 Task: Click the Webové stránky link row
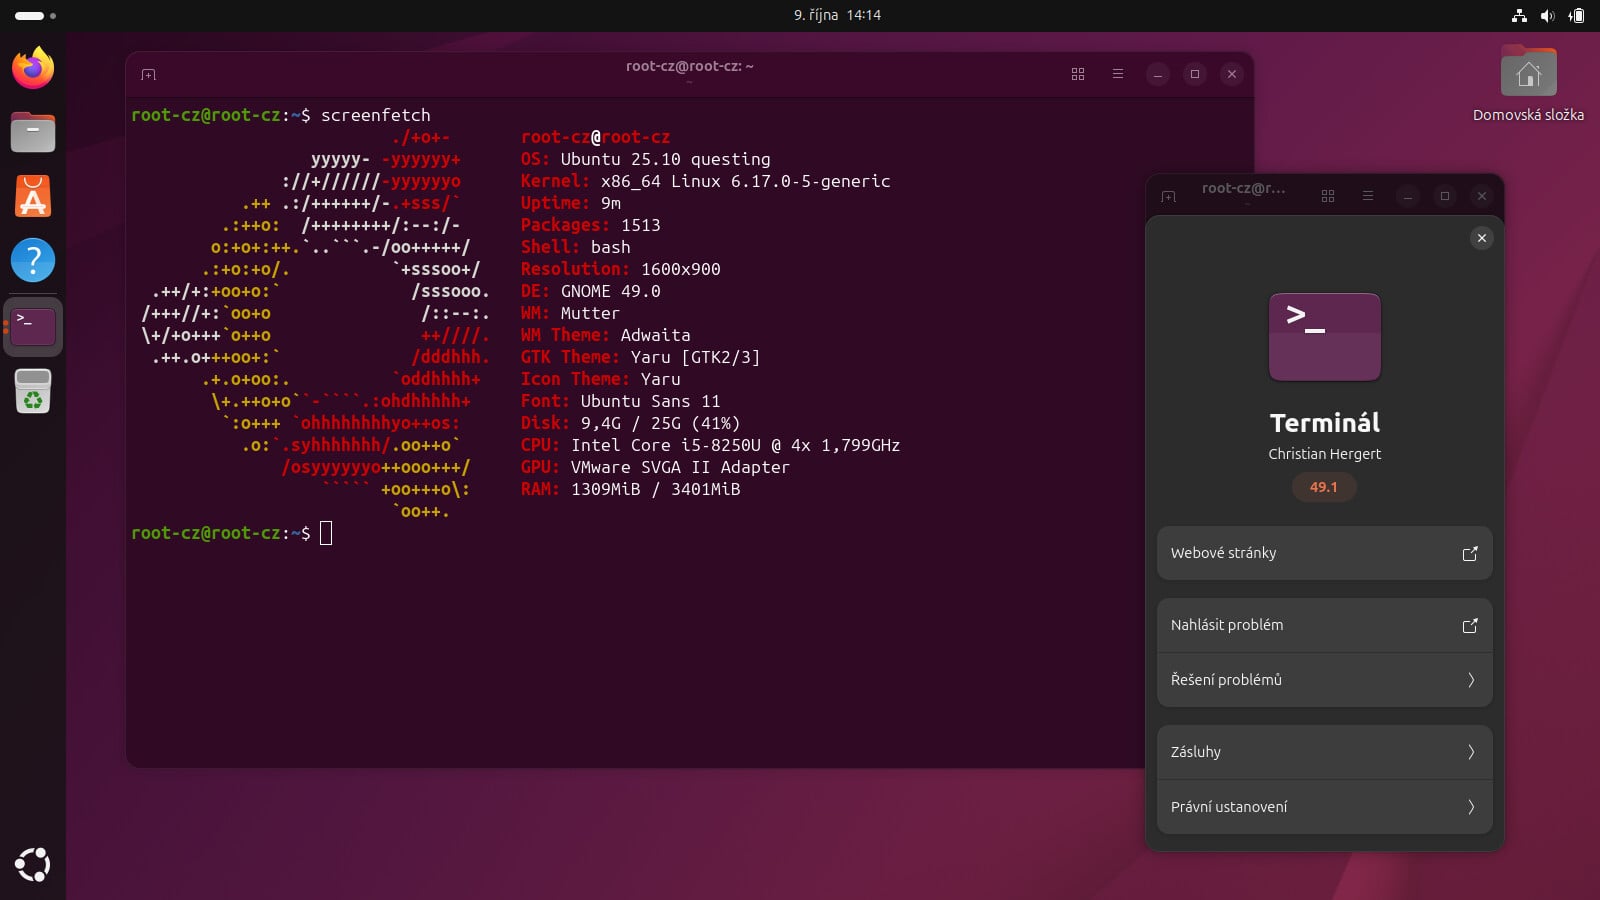pyautogui.click(x=1324, y=553)
